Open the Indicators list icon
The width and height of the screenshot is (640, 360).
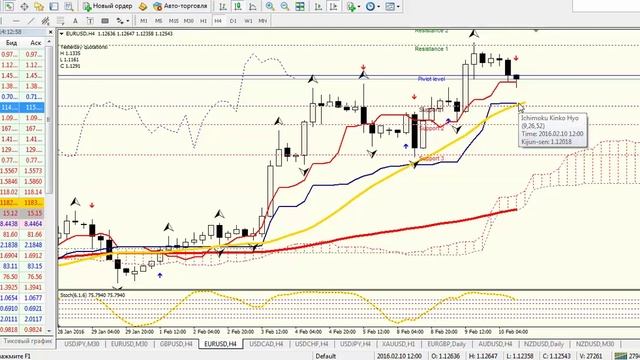(351, 7)
